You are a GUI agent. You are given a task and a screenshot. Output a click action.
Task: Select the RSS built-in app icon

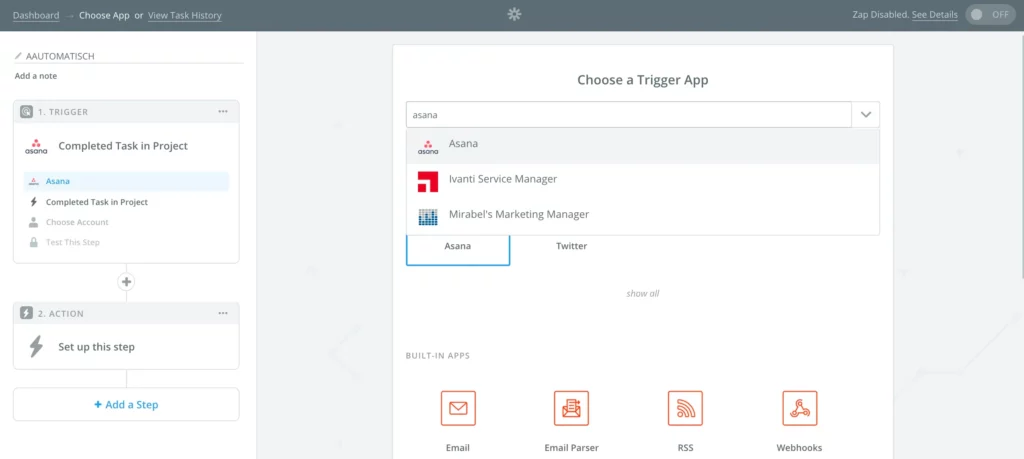point(685,408)
